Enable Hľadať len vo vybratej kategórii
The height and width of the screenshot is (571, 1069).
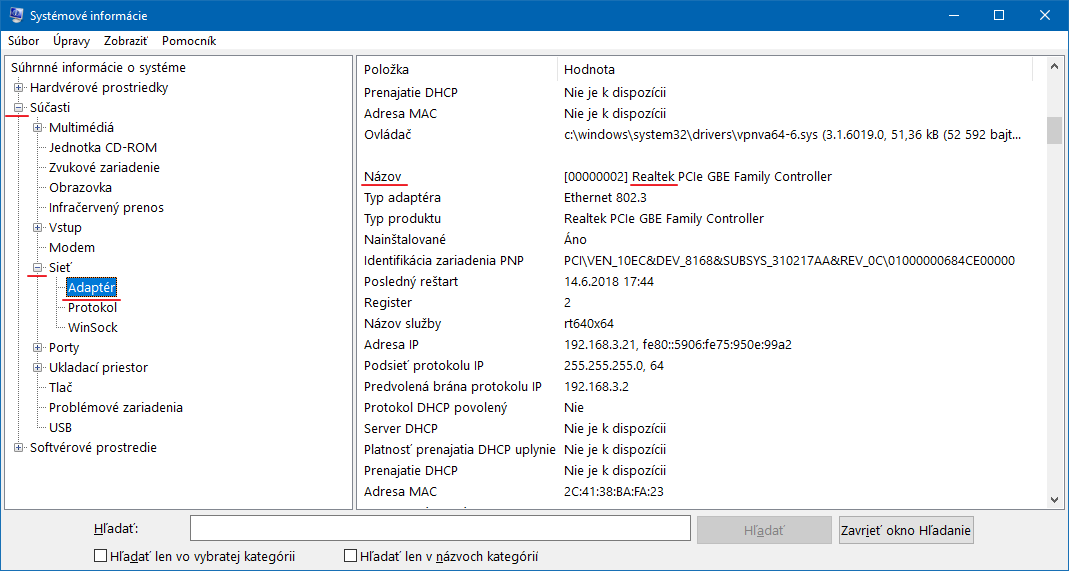coord(100,556)
